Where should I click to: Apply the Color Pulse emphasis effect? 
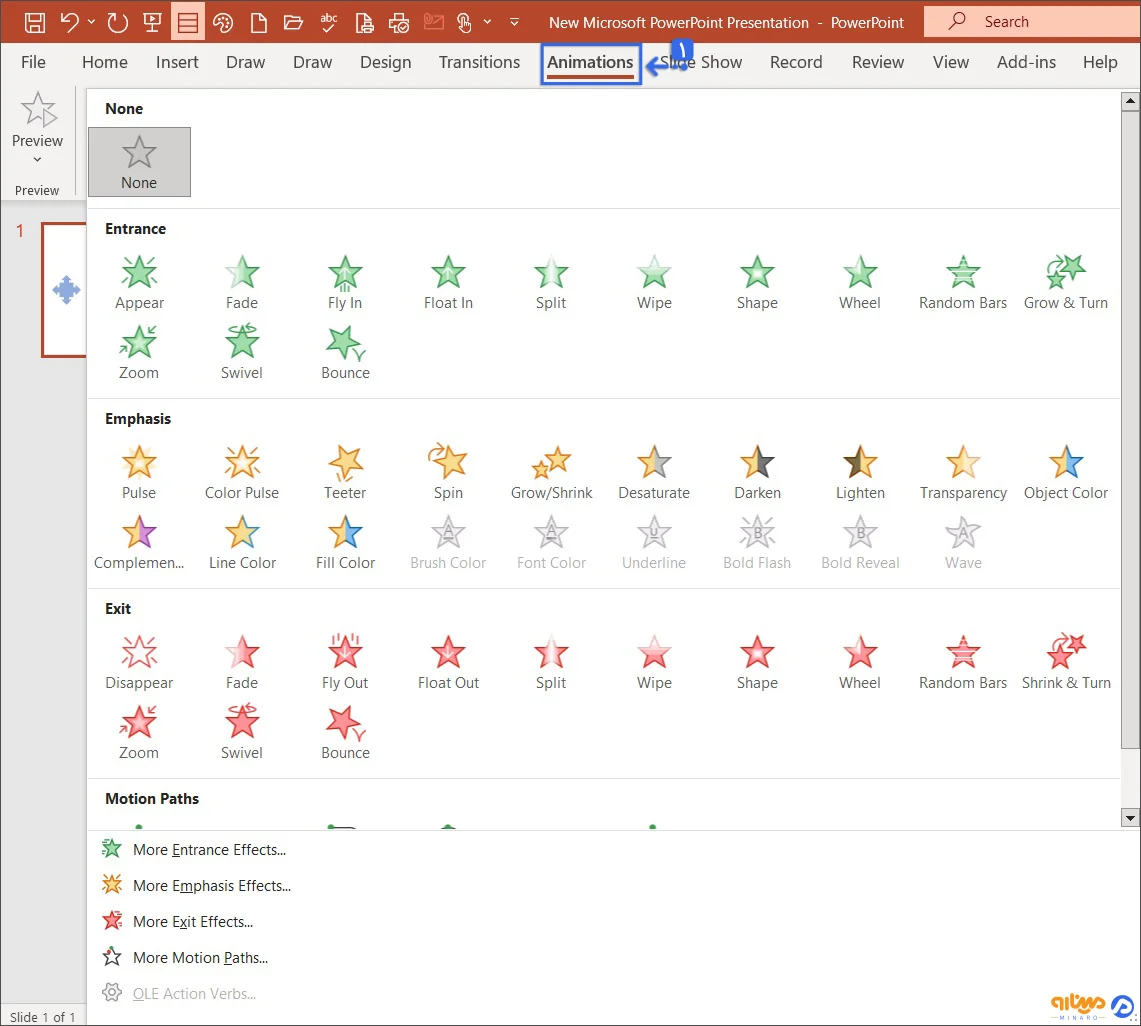(x=242, y=473)
